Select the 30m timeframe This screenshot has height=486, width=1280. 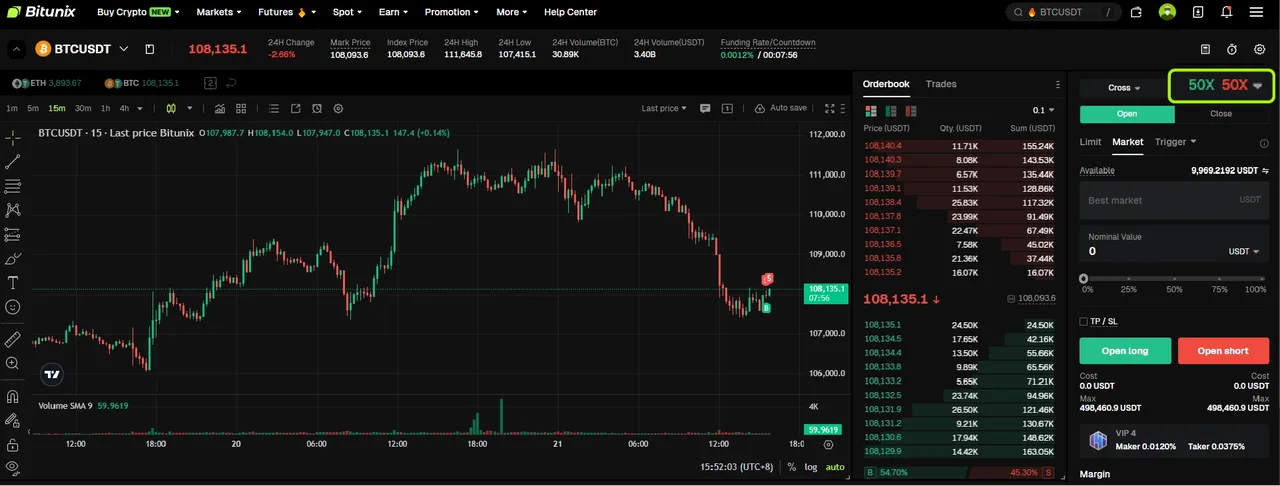click(x=83, y=108)
